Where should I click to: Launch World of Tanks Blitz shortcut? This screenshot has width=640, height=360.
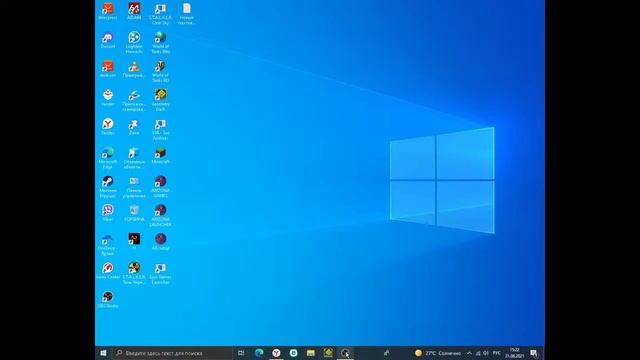pos(160,43)
